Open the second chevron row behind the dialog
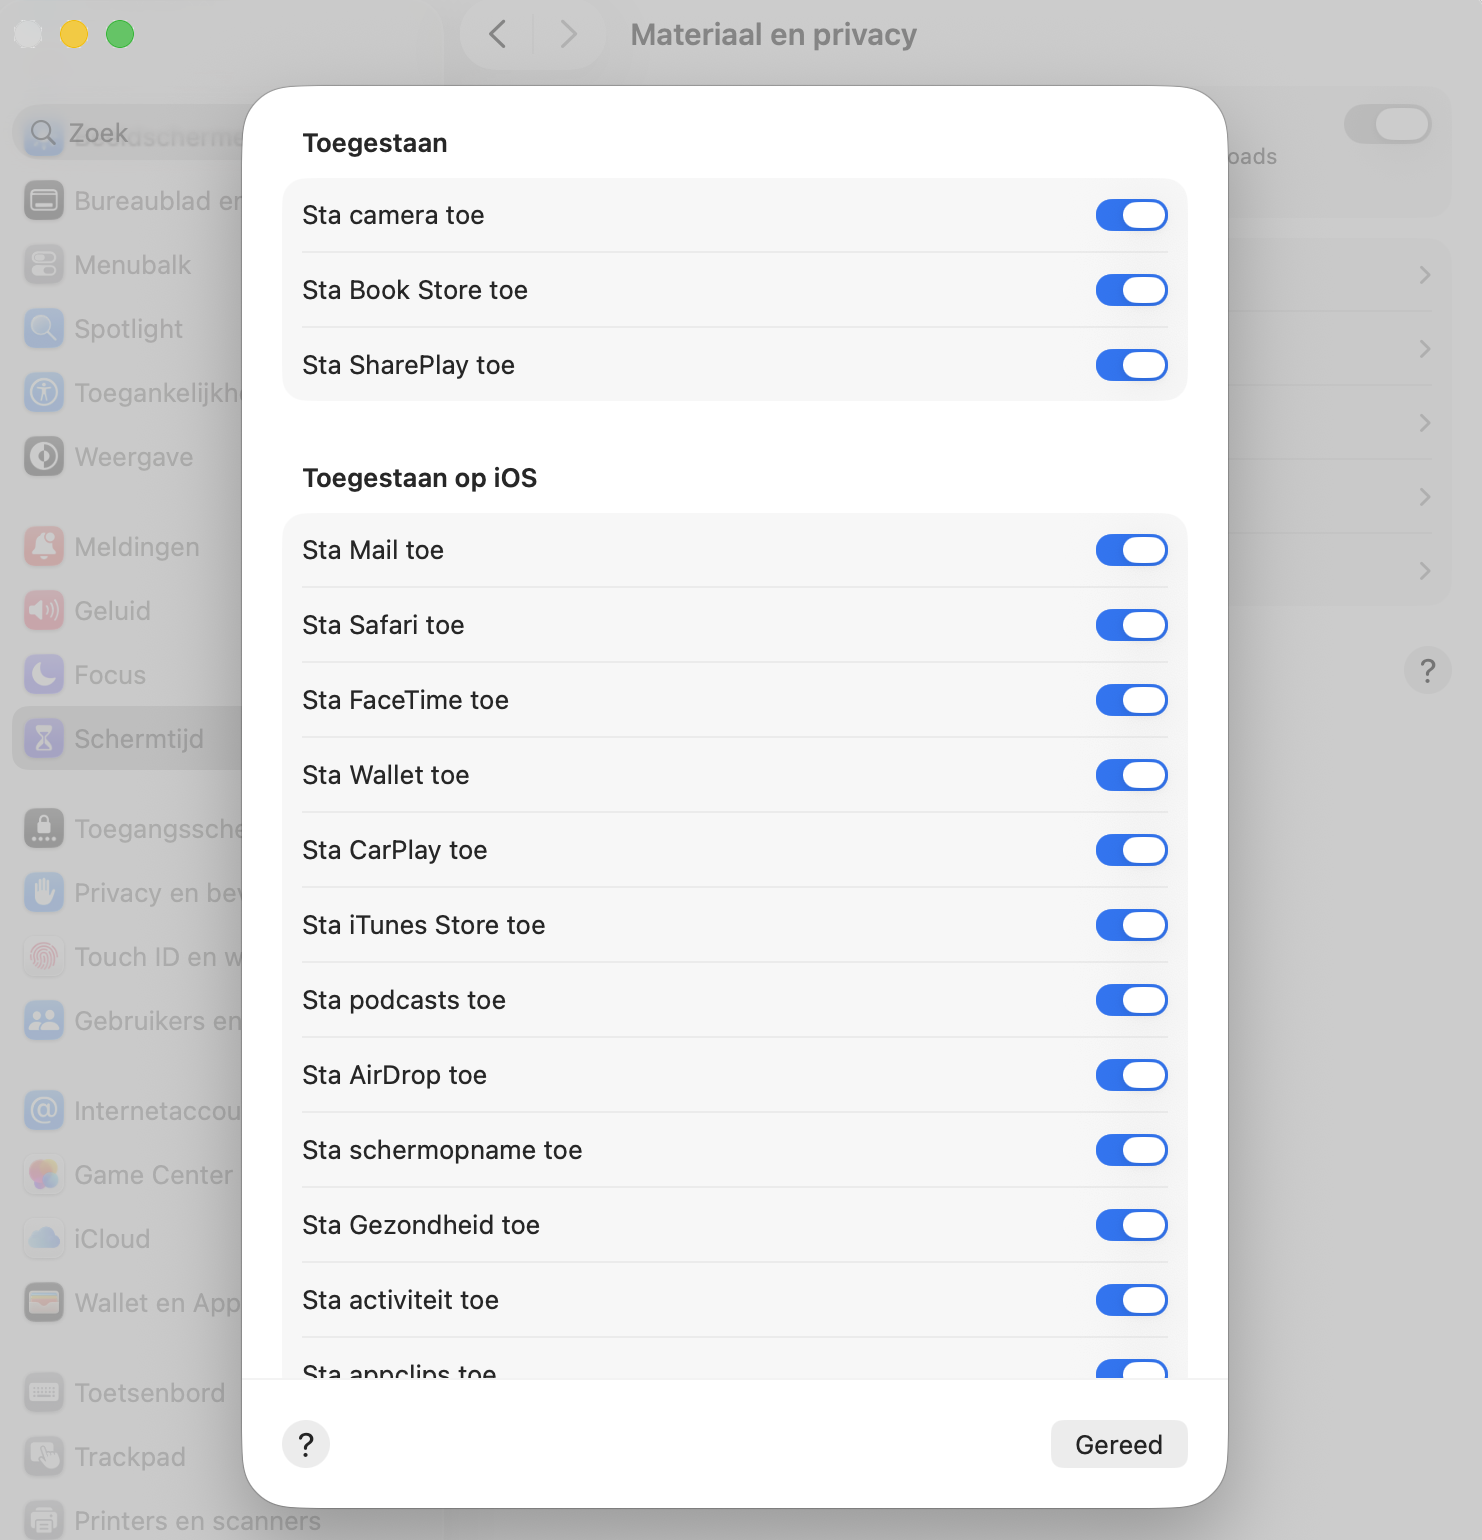 click(1424, 349)
